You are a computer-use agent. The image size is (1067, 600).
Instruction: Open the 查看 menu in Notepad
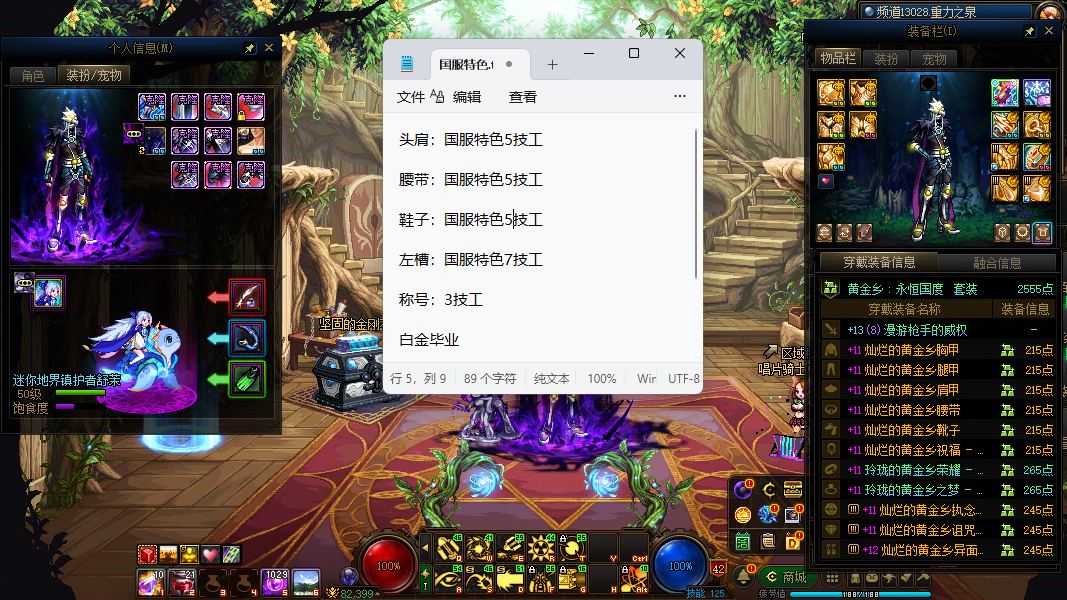[x=523, y=97]
